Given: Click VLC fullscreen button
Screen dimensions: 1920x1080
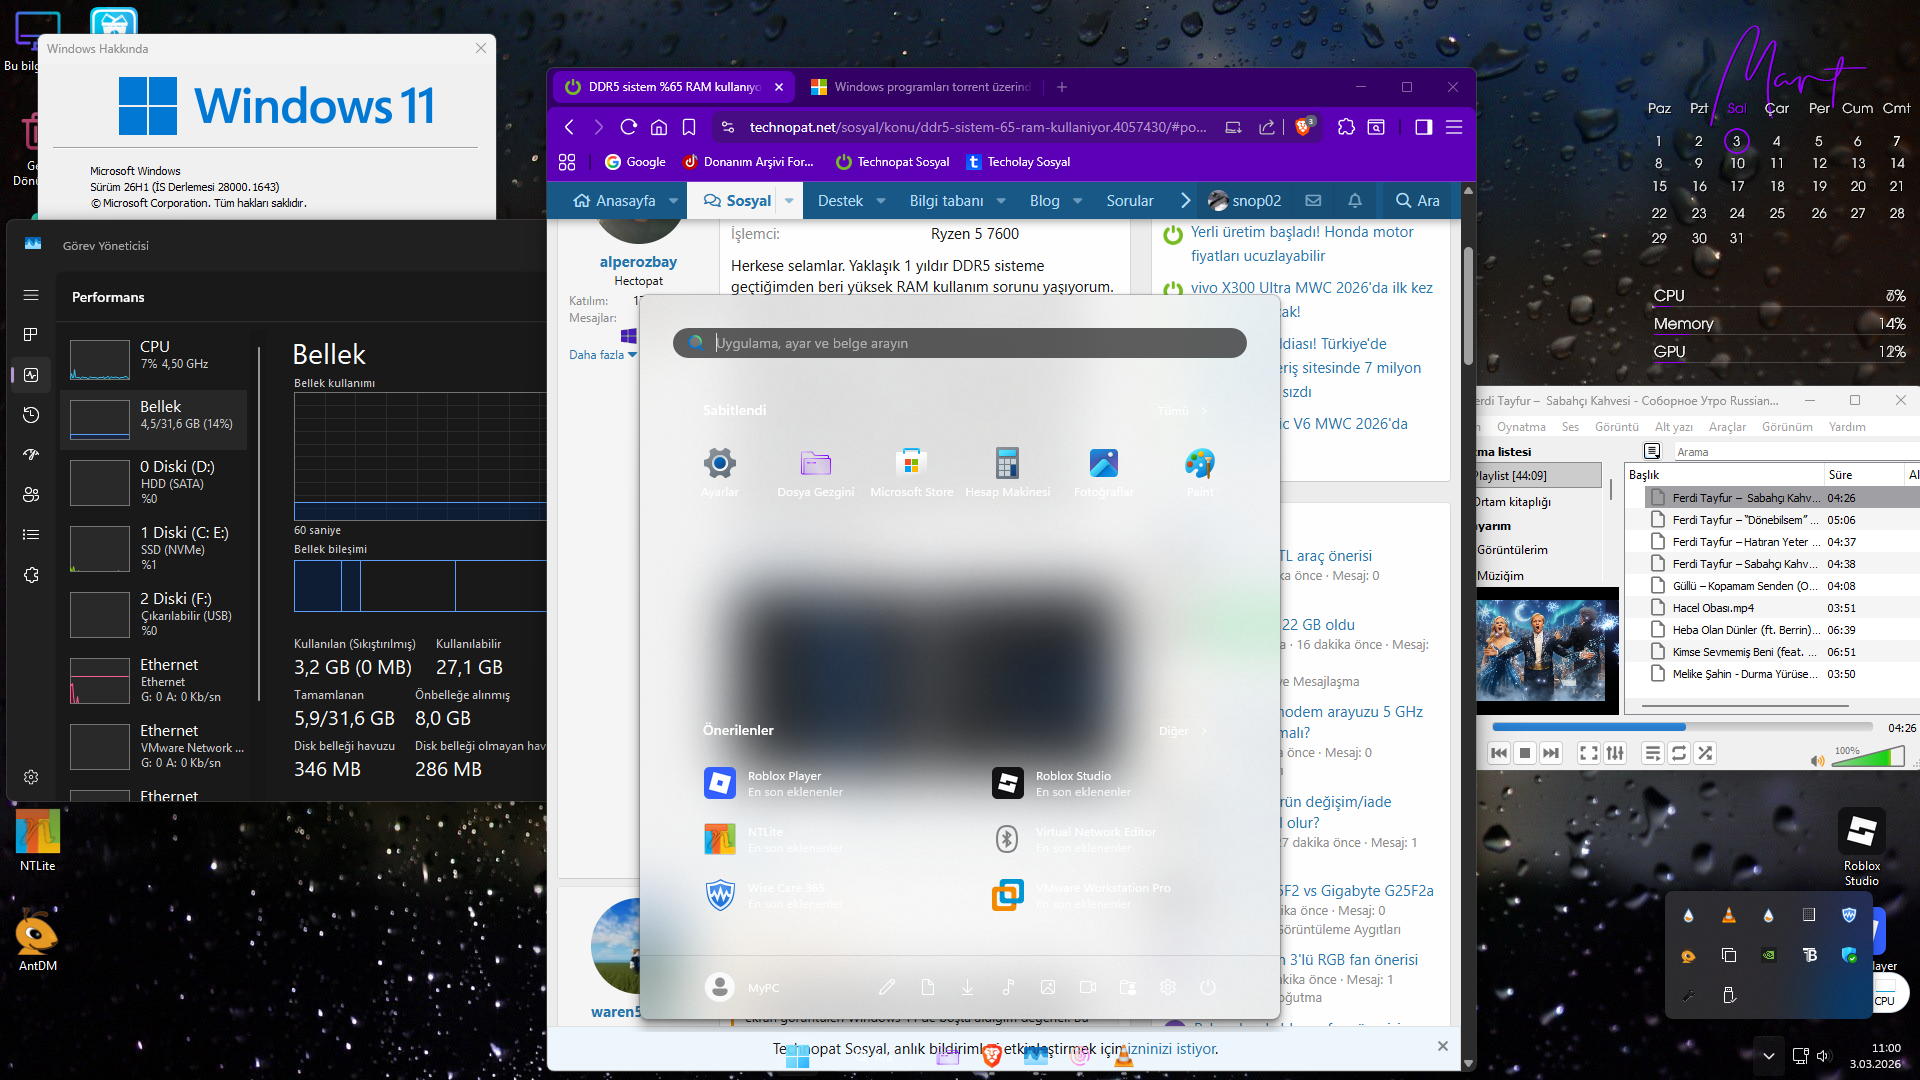Looking at the screenshot, I should tap(1588, 753).
